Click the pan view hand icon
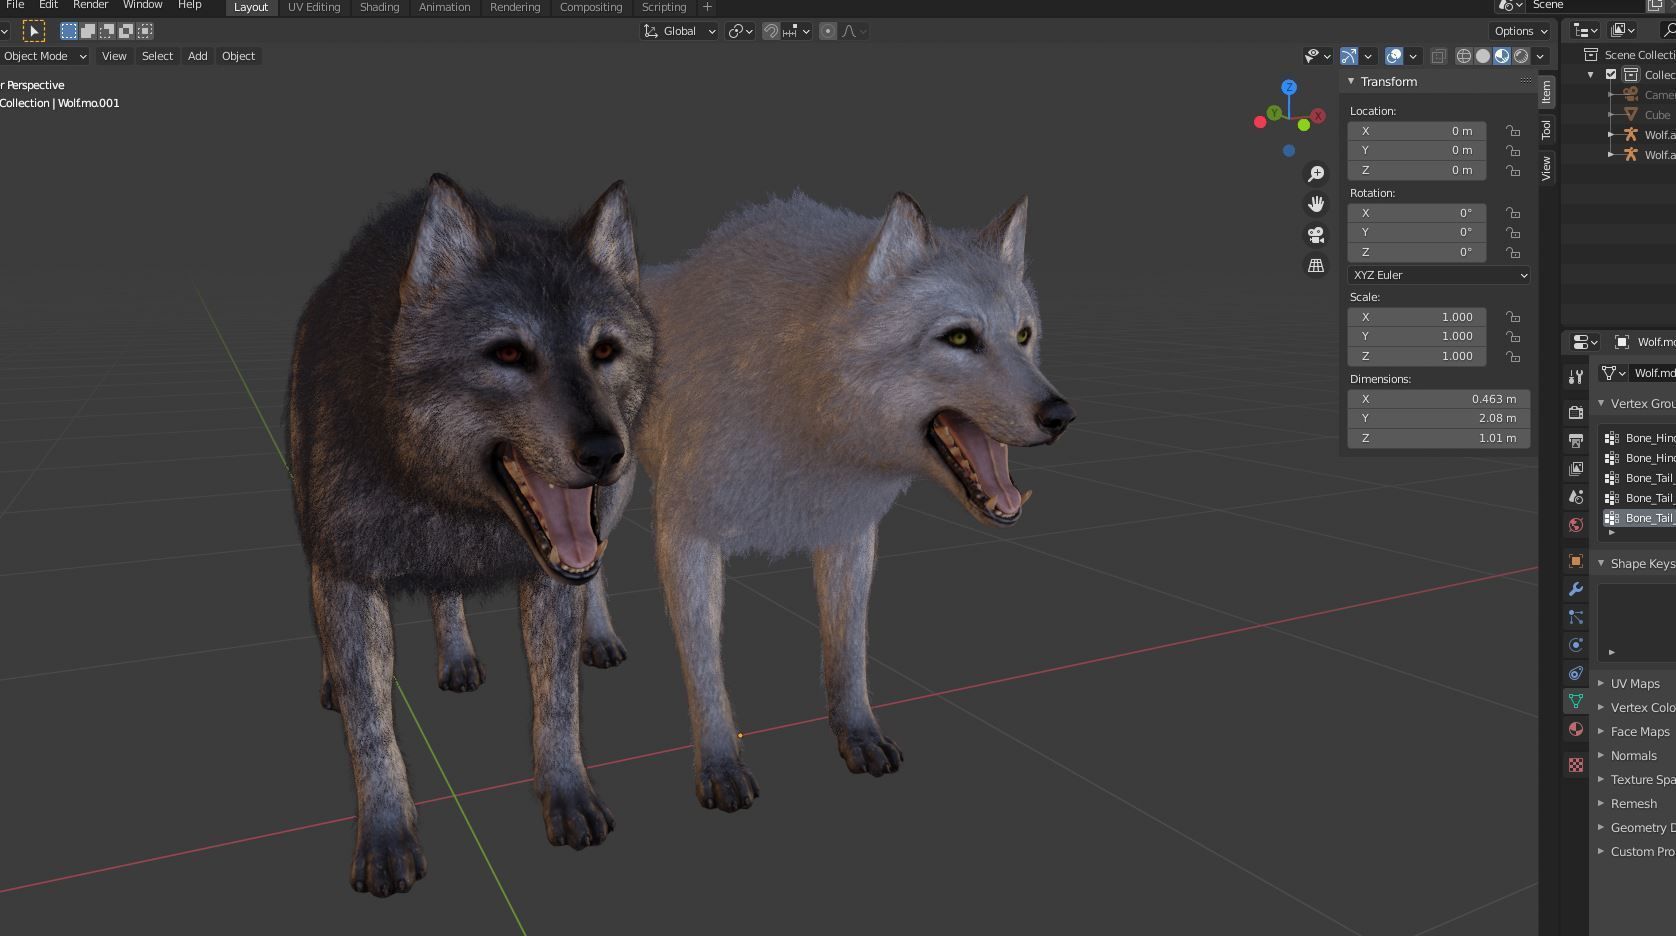Screen dimensions: 1676x936 [1316, 204]
